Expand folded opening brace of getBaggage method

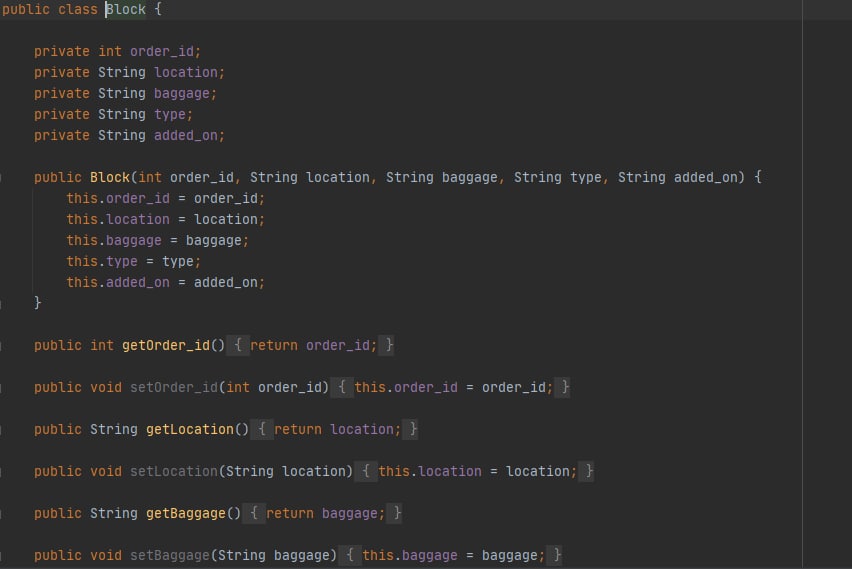pyautogui.click(x=254, y=513)
